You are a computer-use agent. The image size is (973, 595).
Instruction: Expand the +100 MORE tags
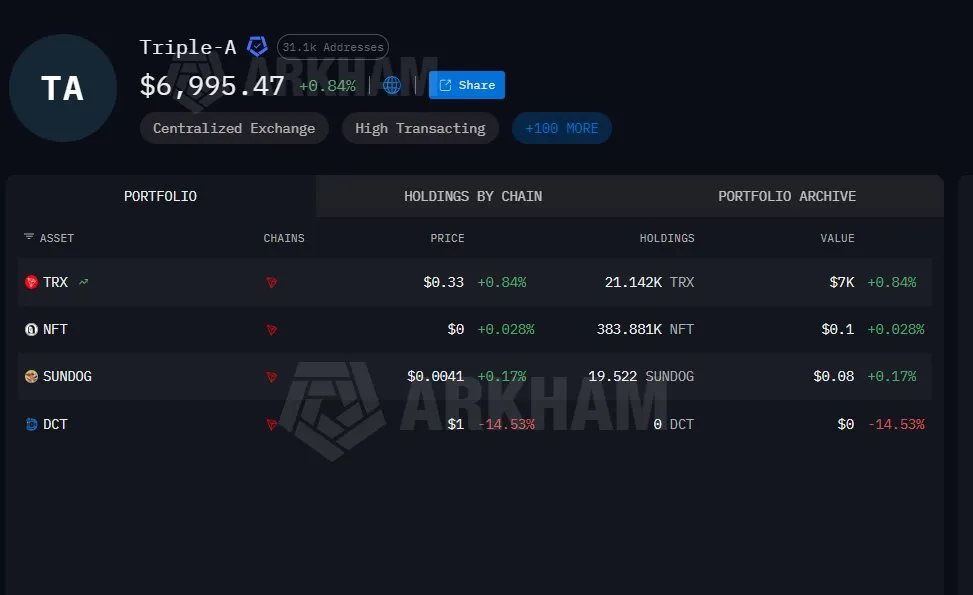562,128
